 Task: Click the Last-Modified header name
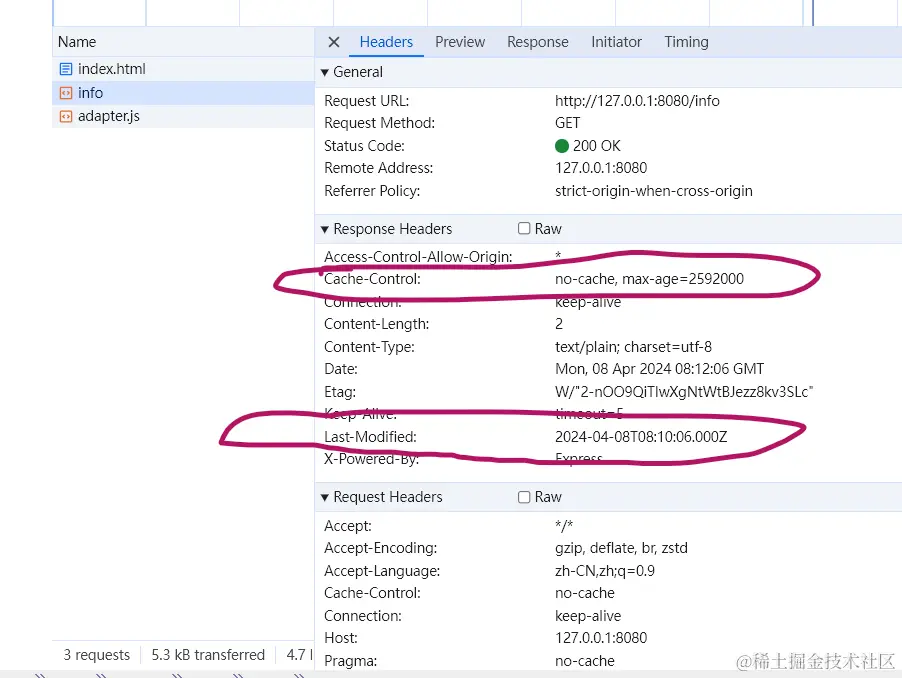pos(370,437)
